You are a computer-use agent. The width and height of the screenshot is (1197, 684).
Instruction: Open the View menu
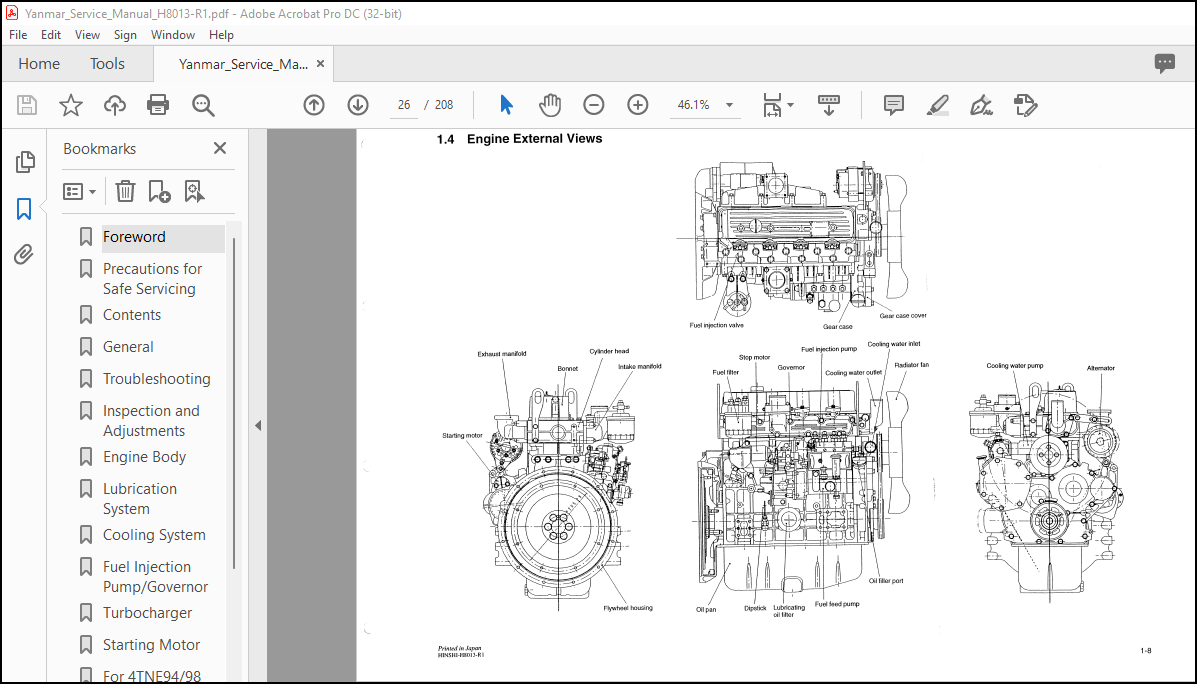[x=87, y=34]
